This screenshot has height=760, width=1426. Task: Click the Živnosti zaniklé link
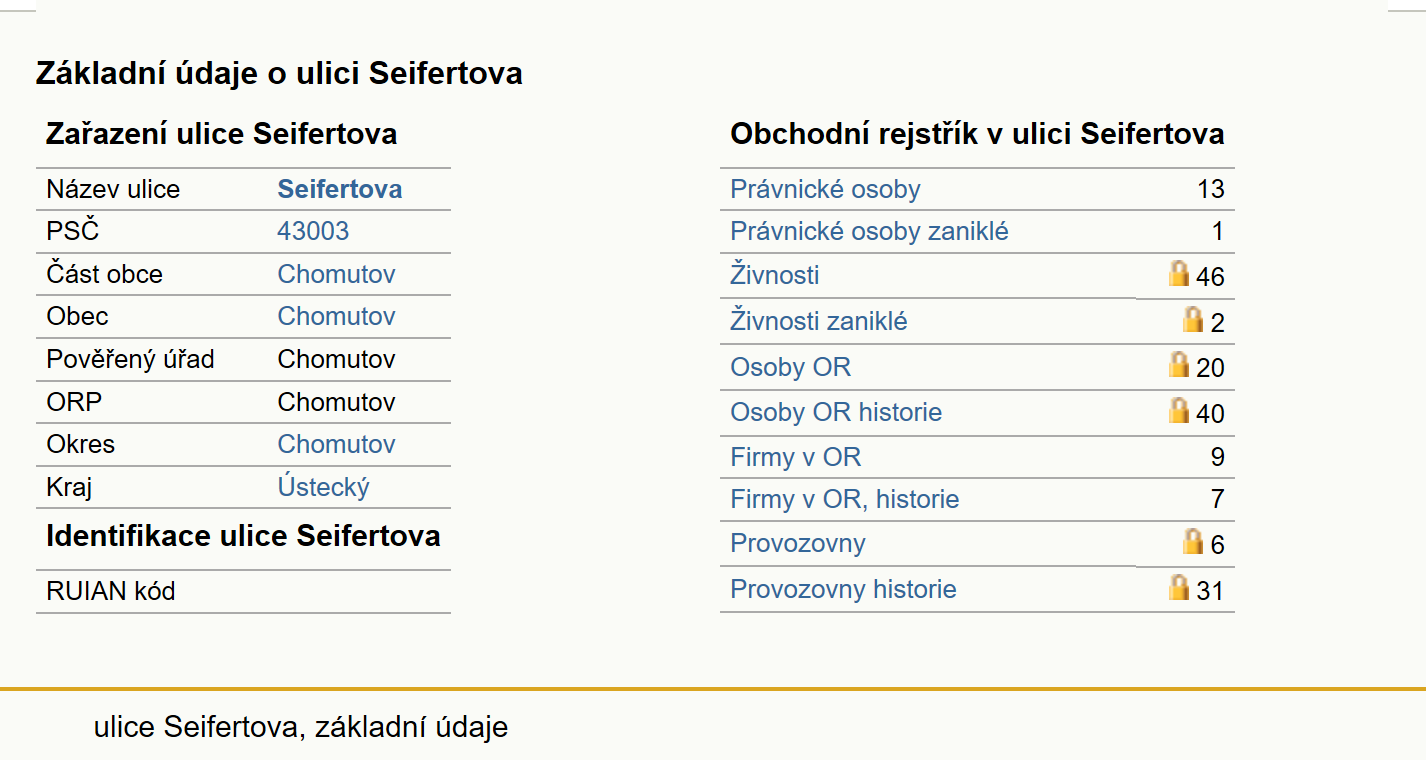click(x=819, y=321)
